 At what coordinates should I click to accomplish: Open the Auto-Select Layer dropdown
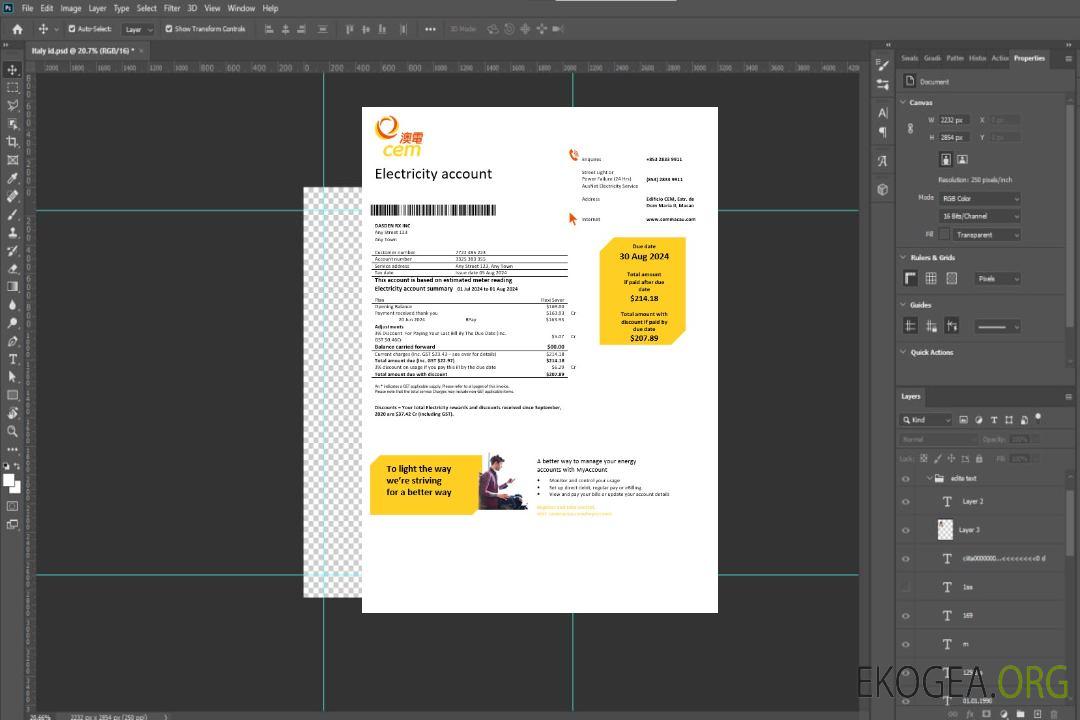138,29
